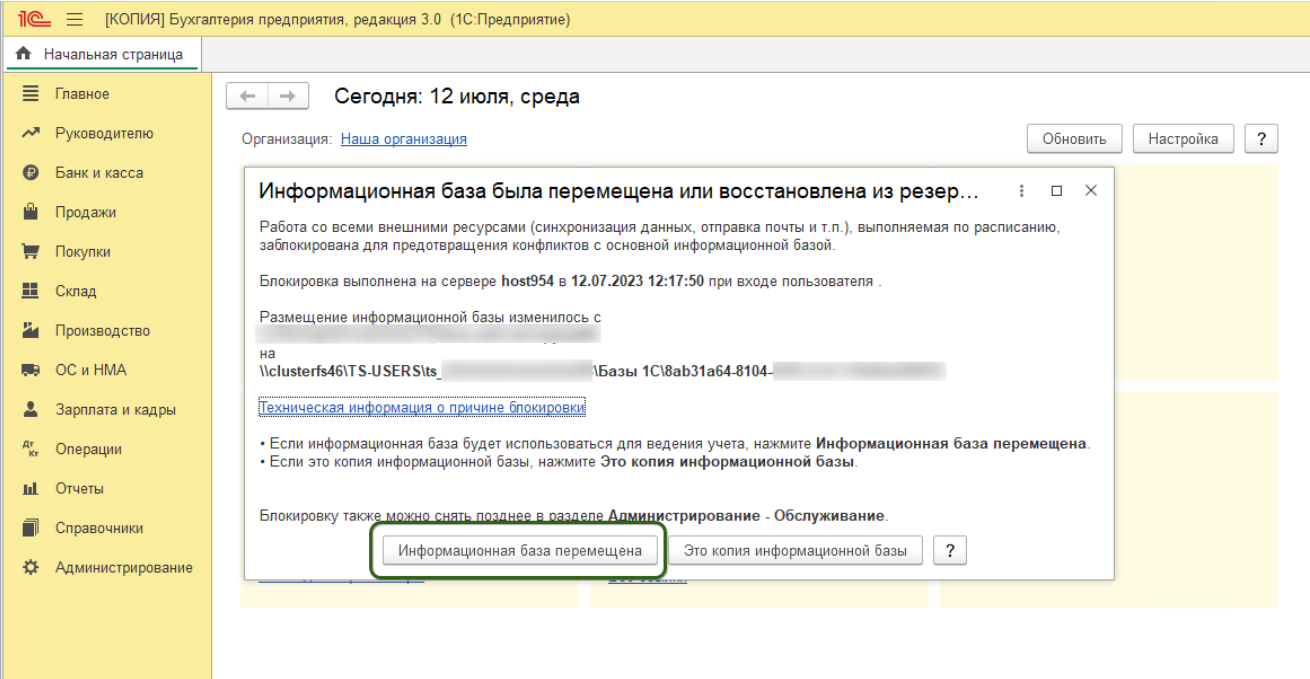Open the Зарплата и кадры section
Viewport: 1310px width, 679px height.
[115, 410]
